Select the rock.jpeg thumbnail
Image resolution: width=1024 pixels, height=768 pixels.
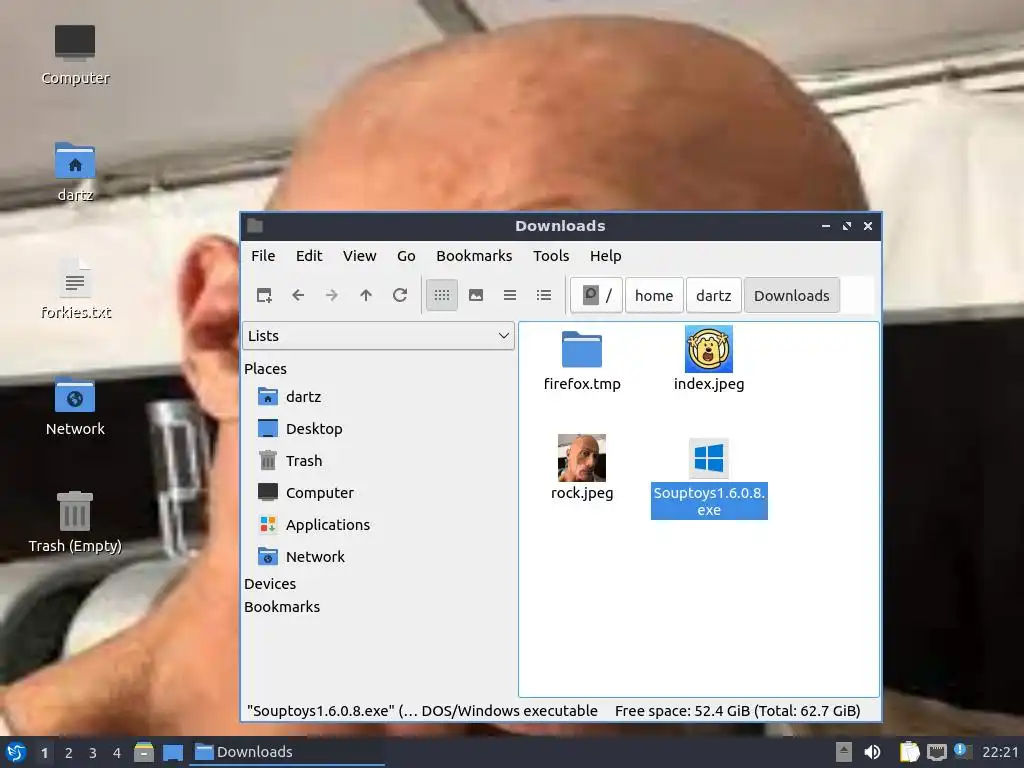(581, 458)
